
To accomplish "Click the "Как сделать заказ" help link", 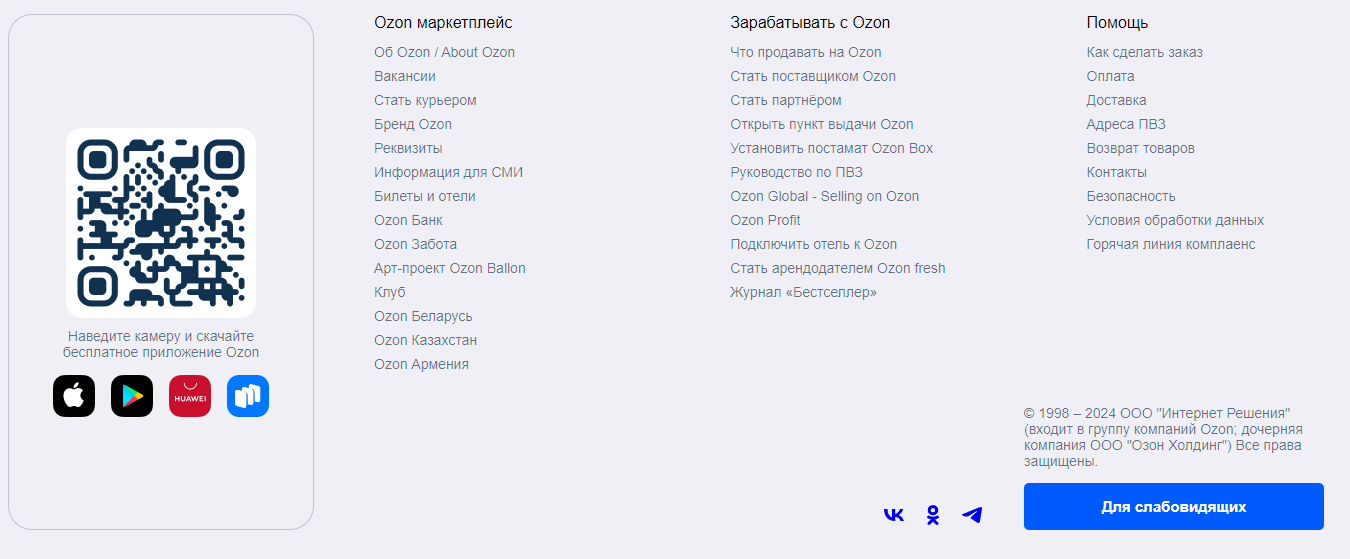I will tap(1145, 52).
